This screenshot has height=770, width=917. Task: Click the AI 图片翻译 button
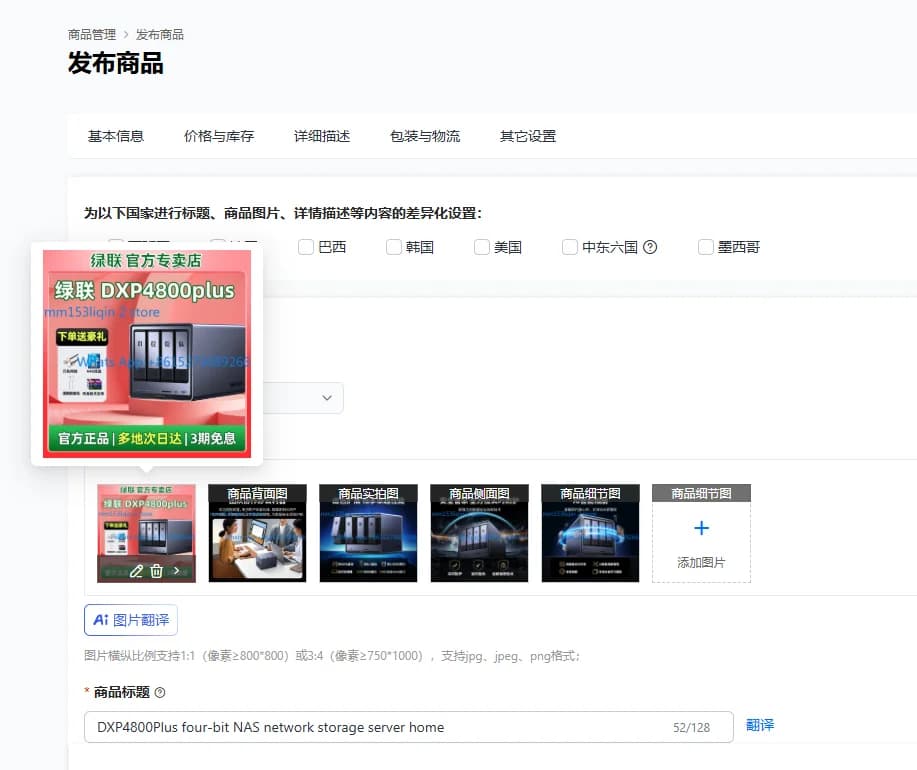131,620
